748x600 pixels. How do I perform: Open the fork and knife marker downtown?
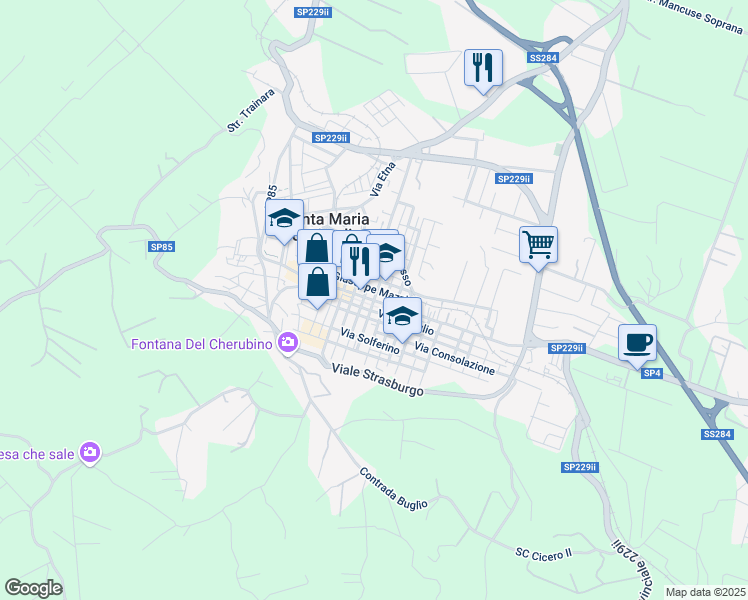pos(361,265)
